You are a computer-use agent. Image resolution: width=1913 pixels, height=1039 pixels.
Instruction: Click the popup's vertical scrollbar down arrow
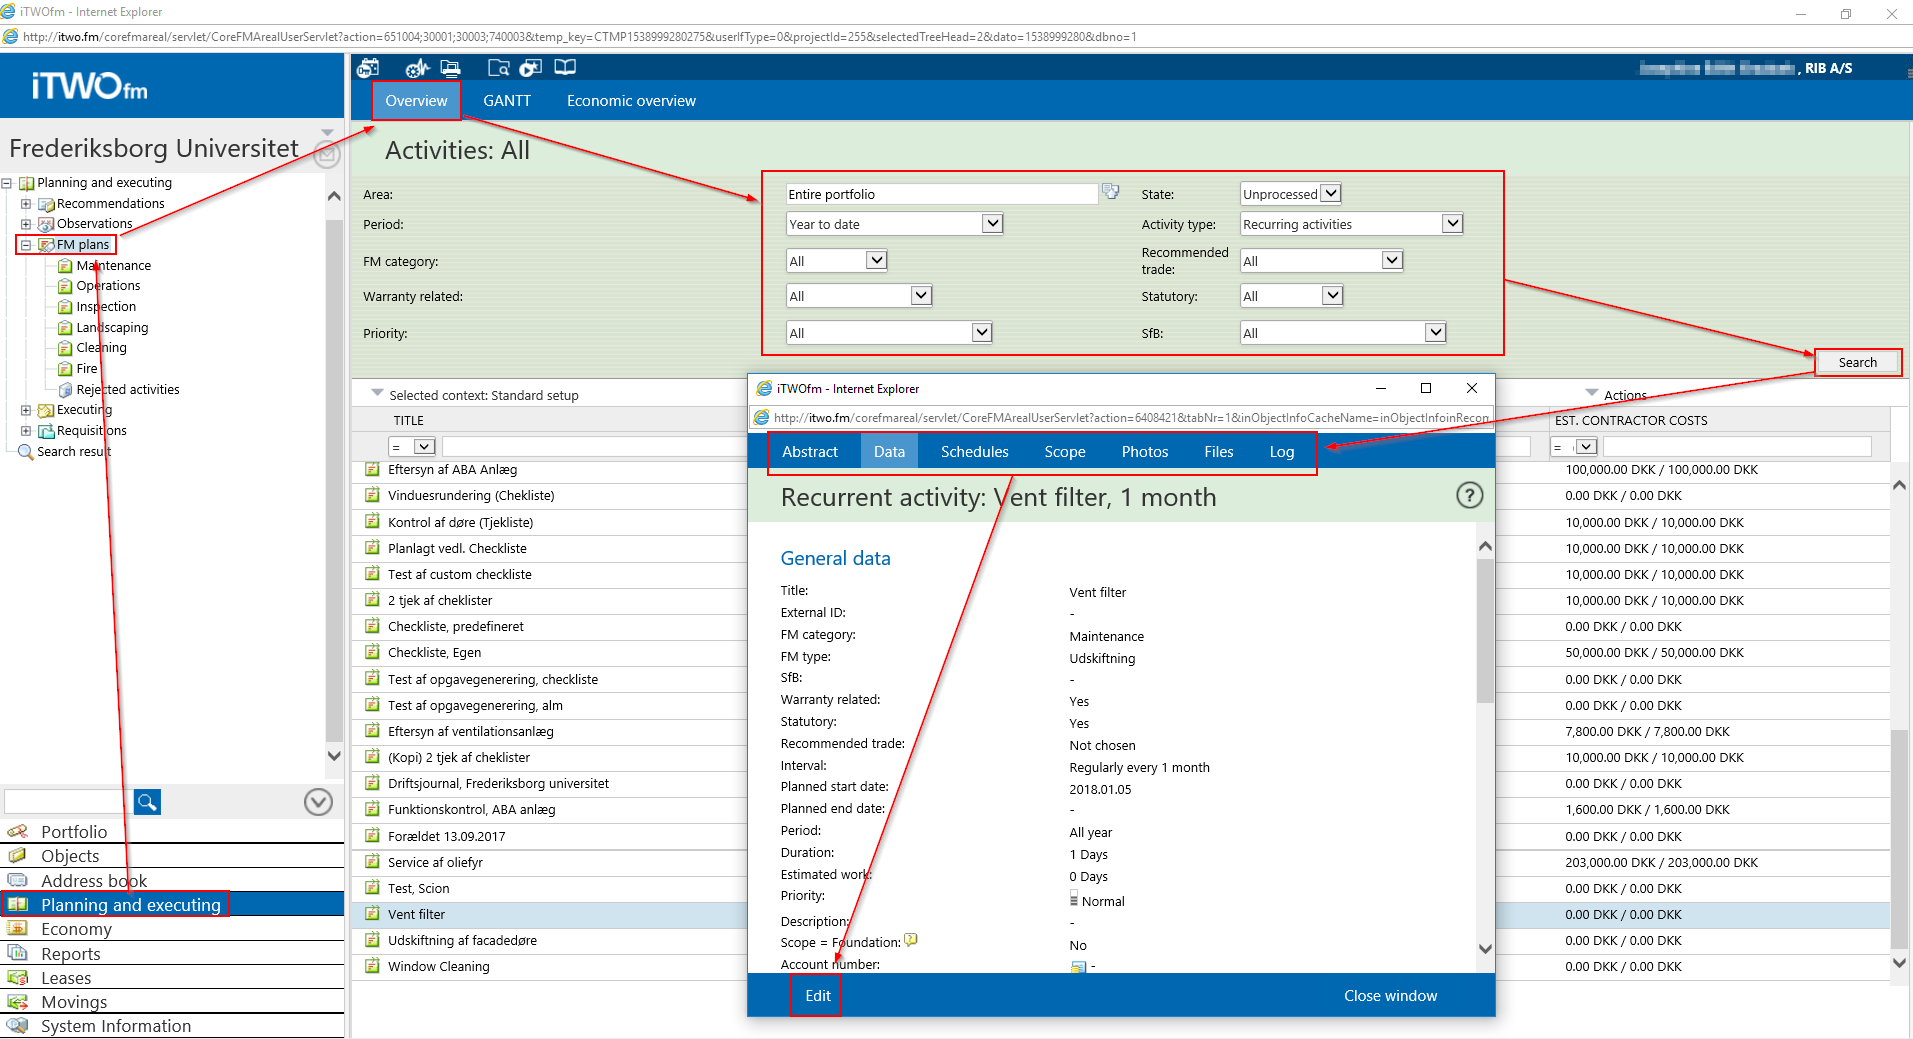tap(1485, 949)
